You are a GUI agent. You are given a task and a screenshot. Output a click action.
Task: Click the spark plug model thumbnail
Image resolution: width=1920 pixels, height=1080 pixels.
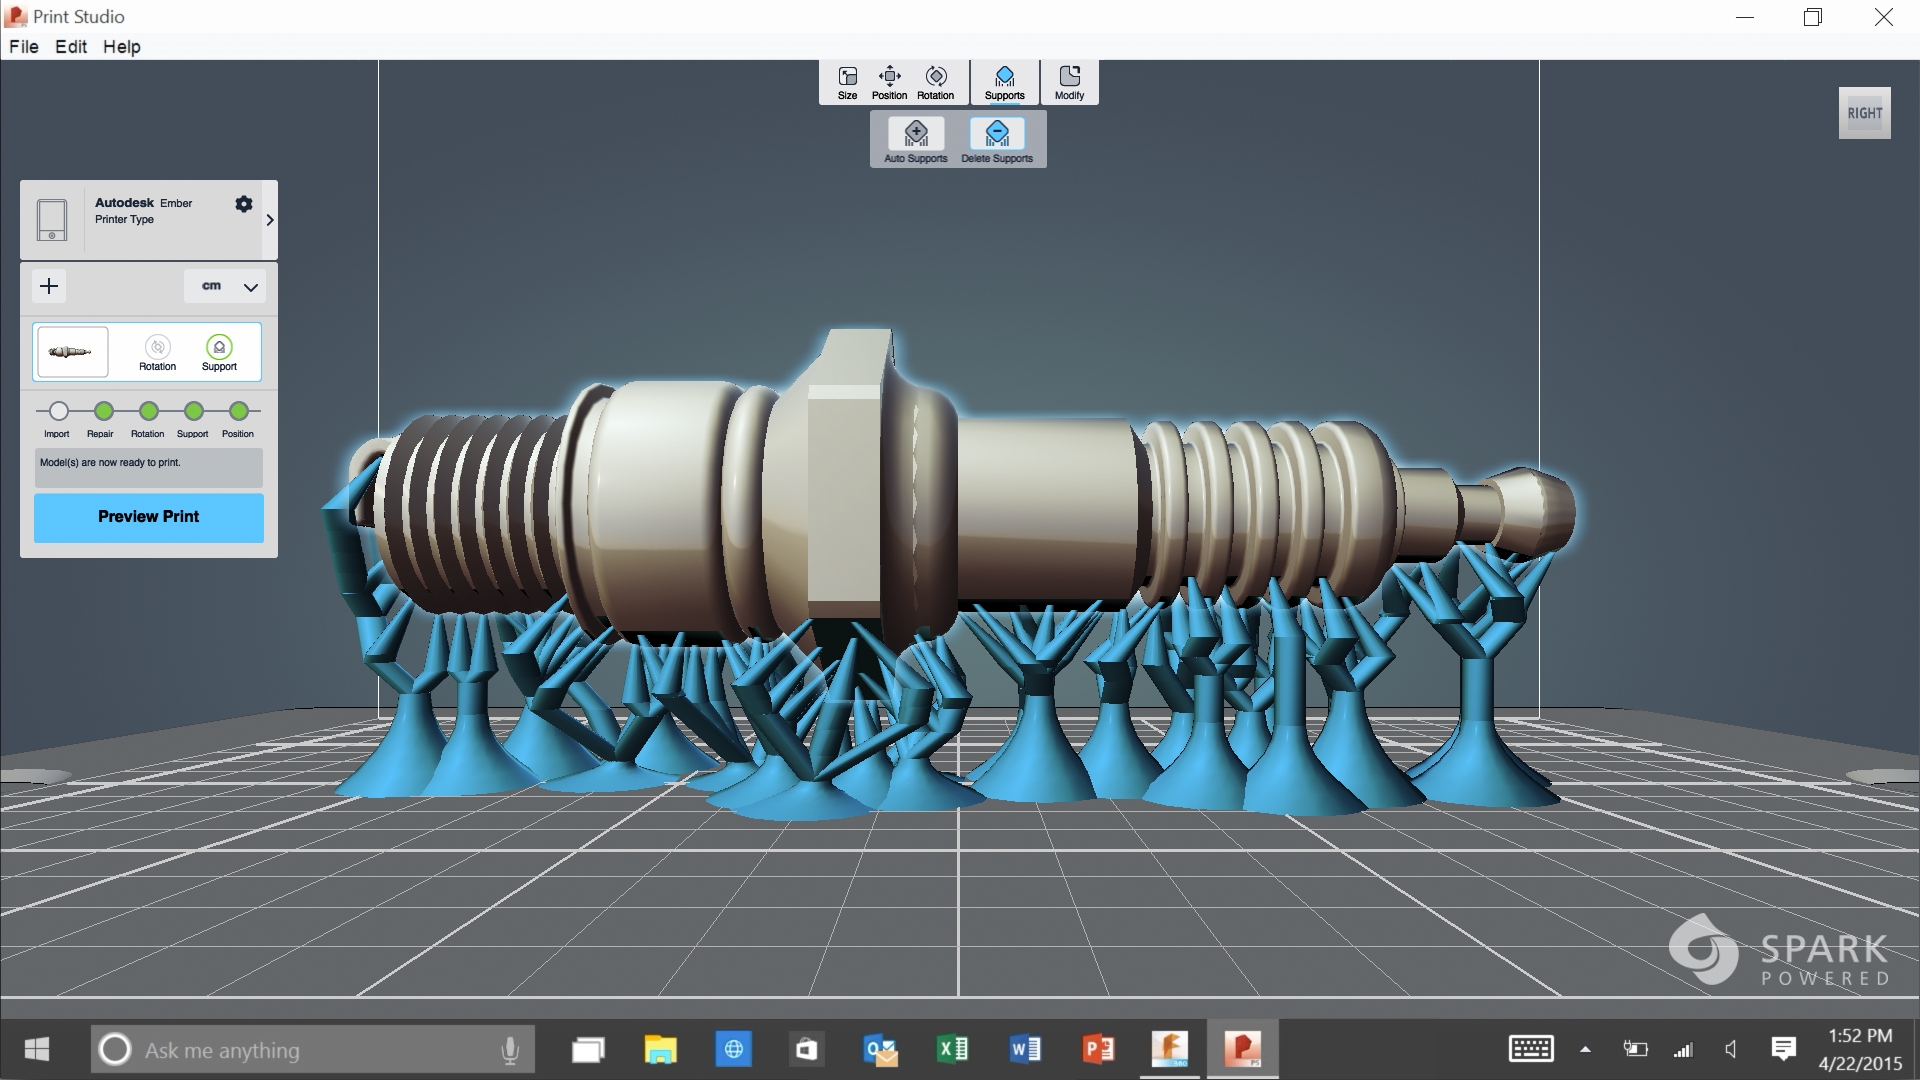[x=71, y=351]
